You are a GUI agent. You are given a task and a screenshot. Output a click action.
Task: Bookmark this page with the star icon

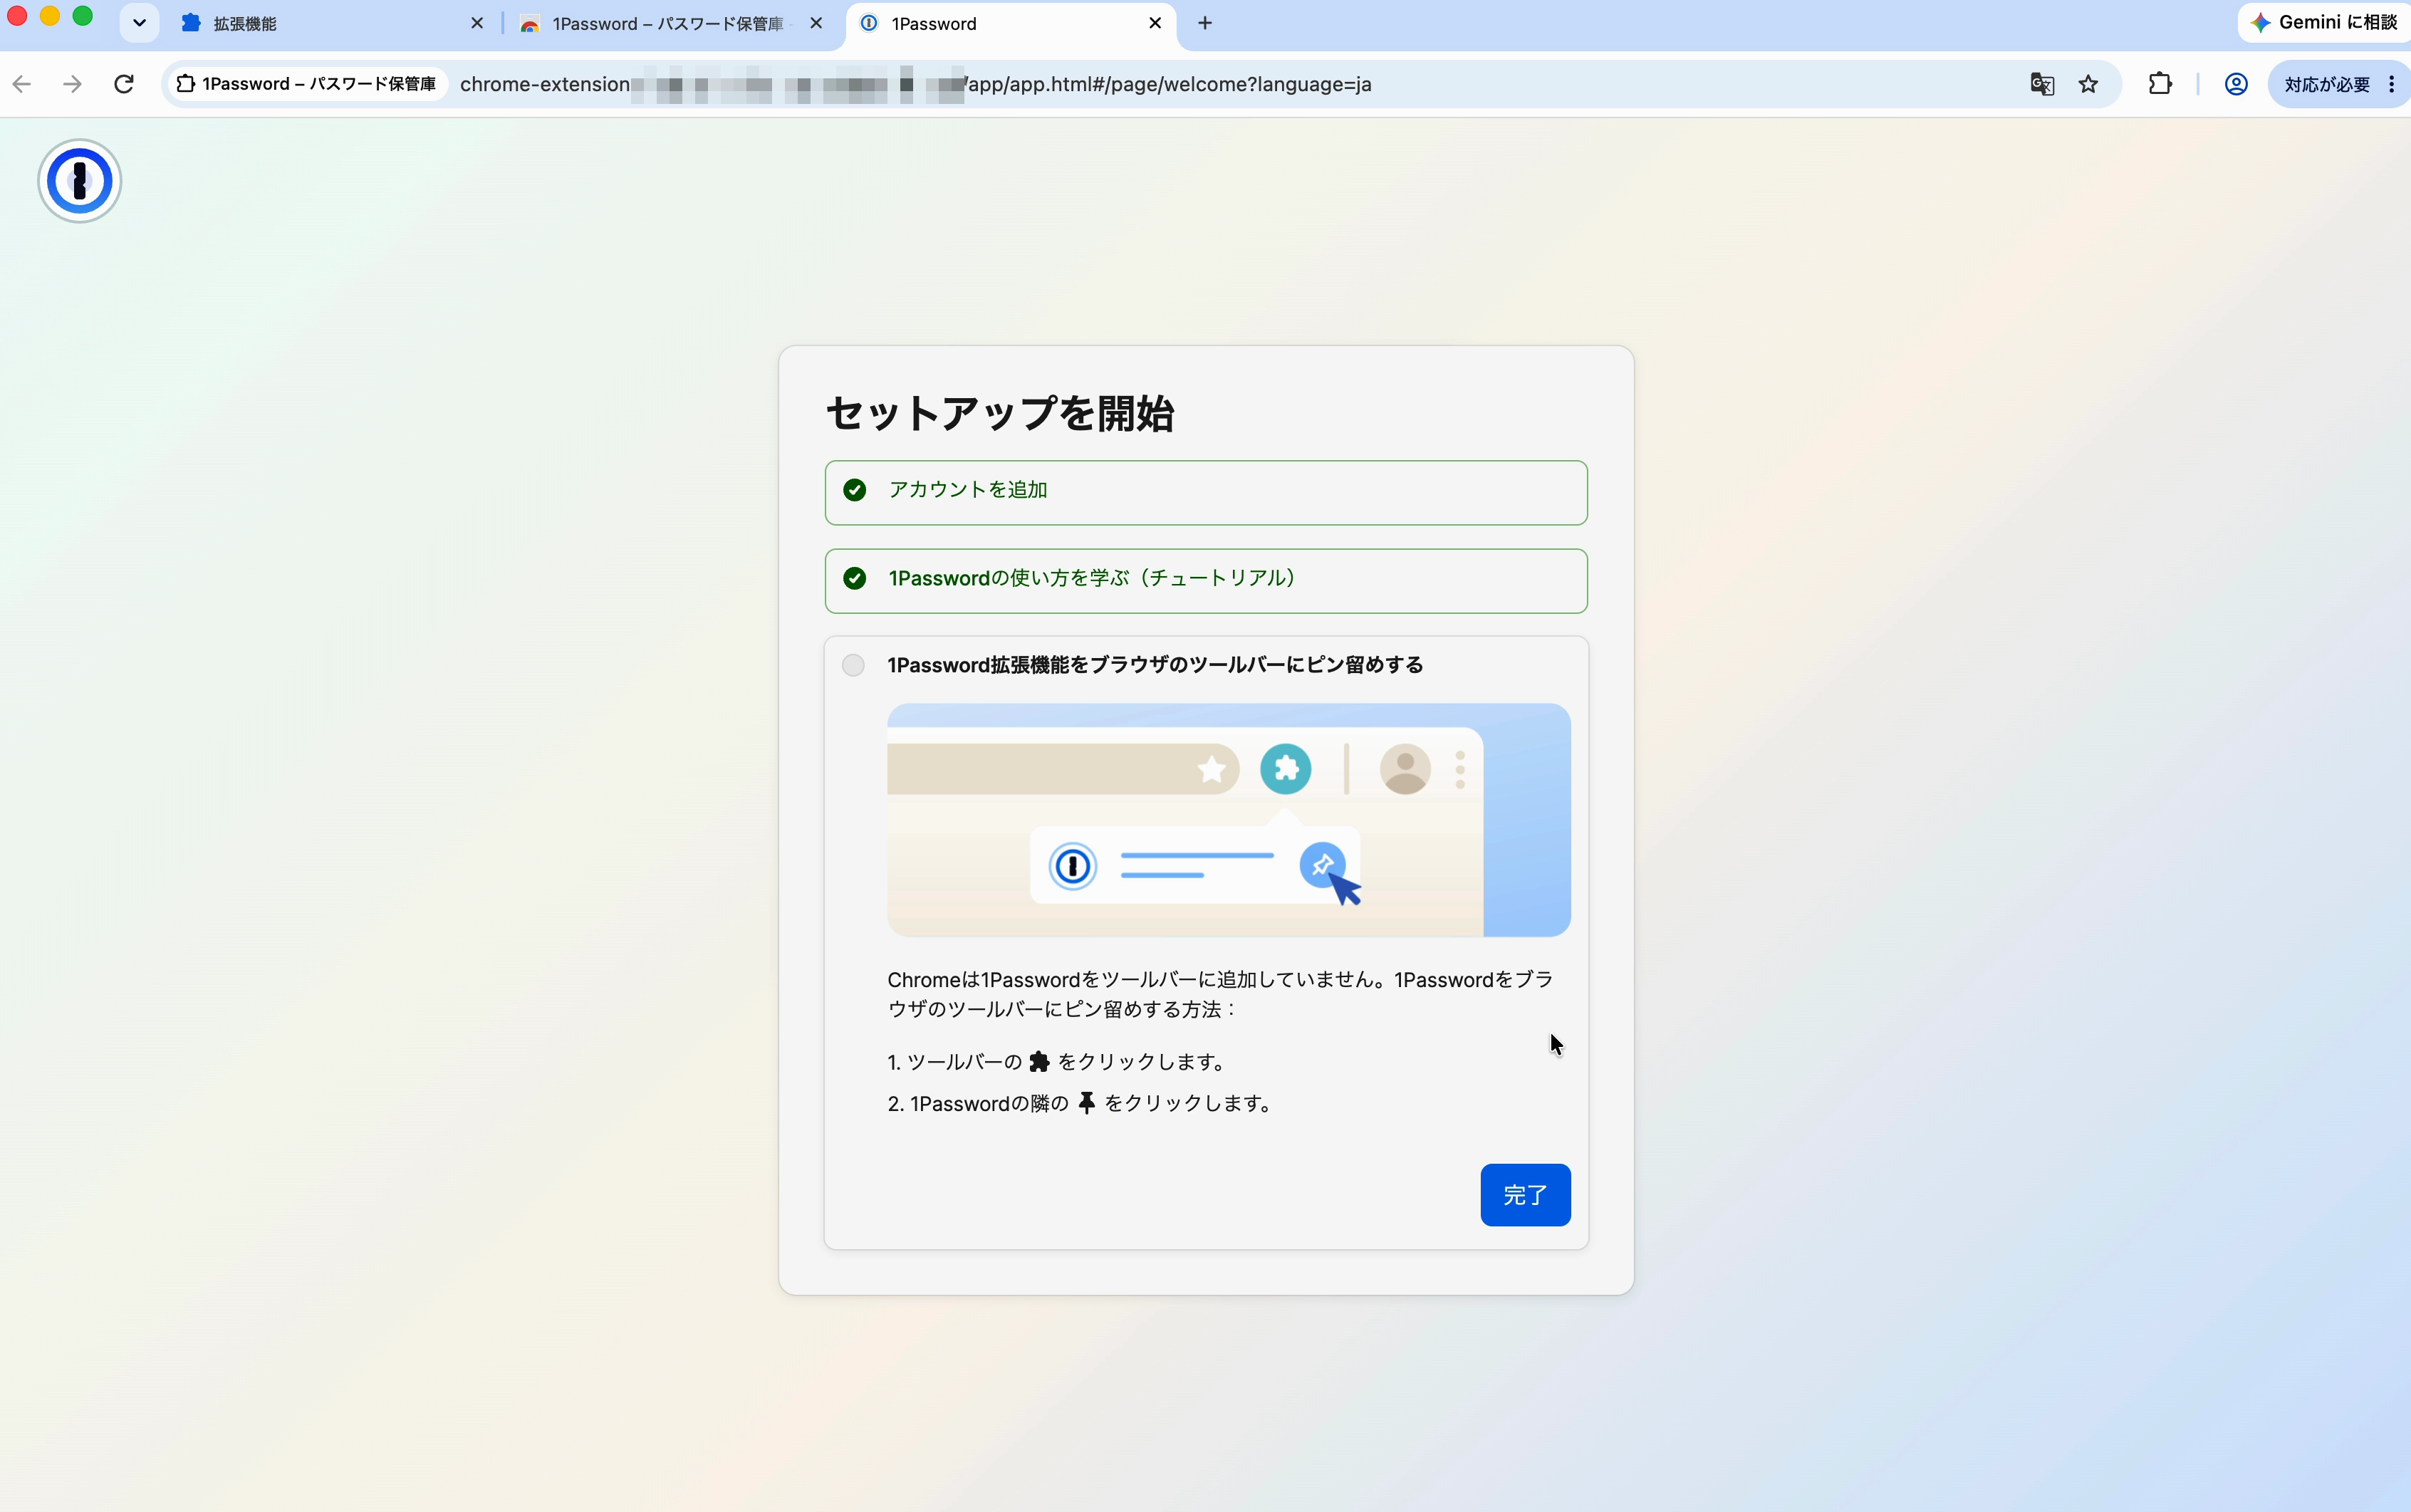coord(2088,84)
